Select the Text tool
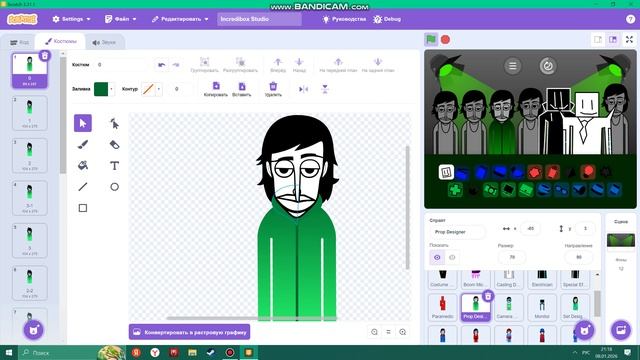 click(114, 166)
